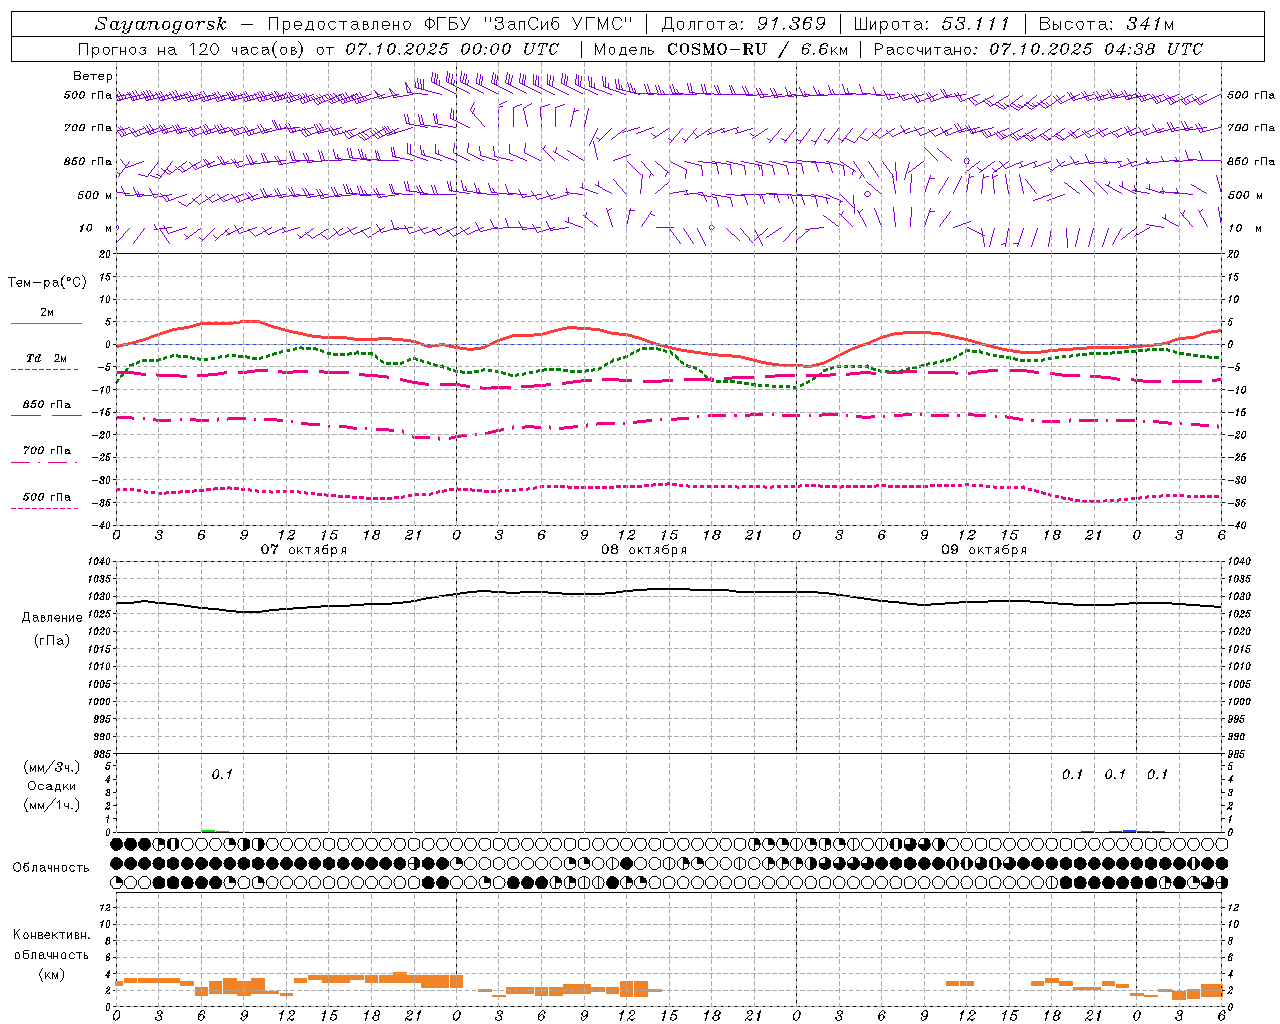Click the "Ветер" wind panel label

pyautogui.click(x=93, y=76)
